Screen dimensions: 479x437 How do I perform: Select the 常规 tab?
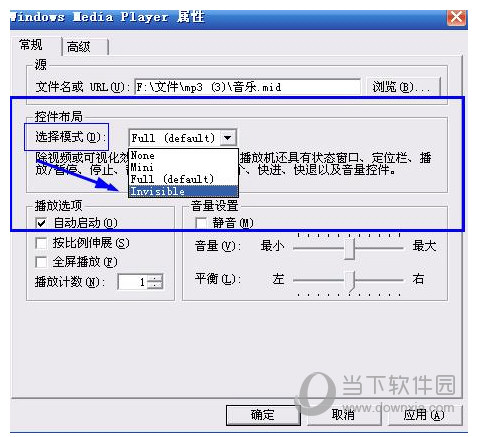(x=35, y=45)
